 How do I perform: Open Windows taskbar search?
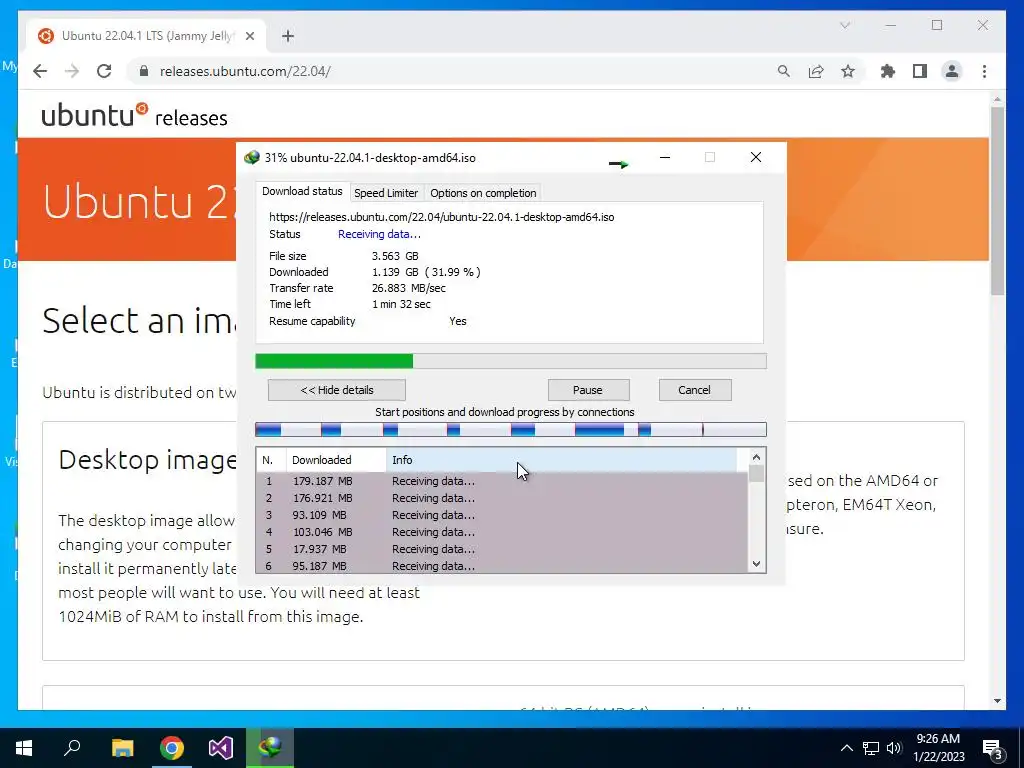coord(72,748)
